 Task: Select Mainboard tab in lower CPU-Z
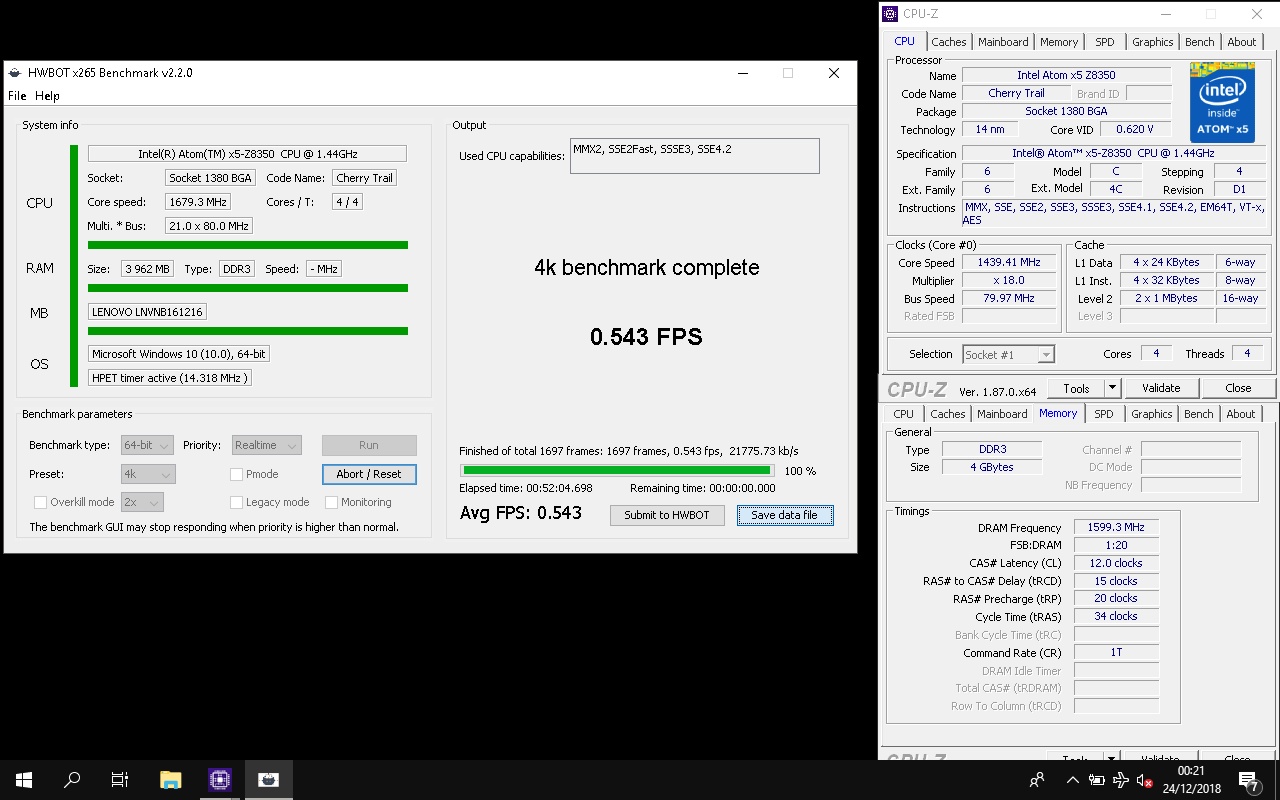point(1002,414)
